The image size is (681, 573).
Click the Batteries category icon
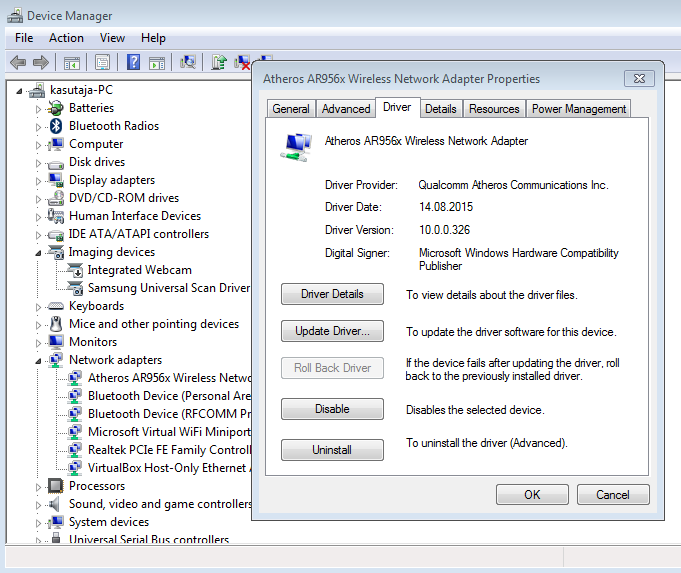point(56,108)
